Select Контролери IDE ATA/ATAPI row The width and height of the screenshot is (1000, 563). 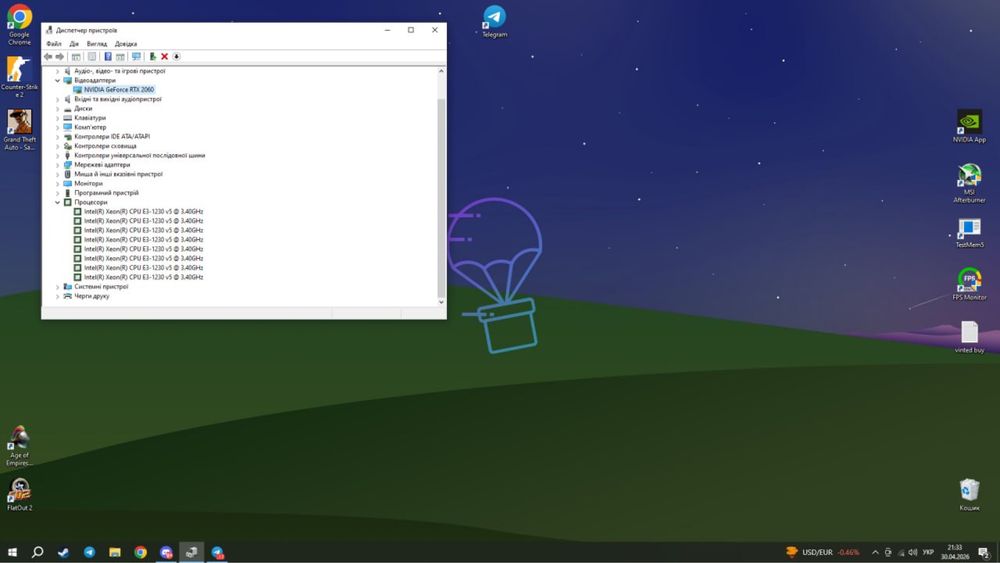[112, 136]
